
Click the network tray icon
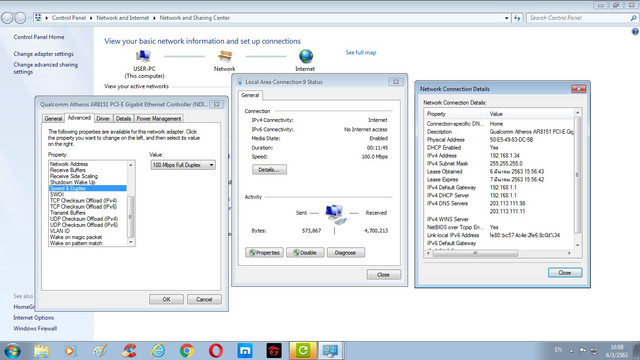[594, 351]
